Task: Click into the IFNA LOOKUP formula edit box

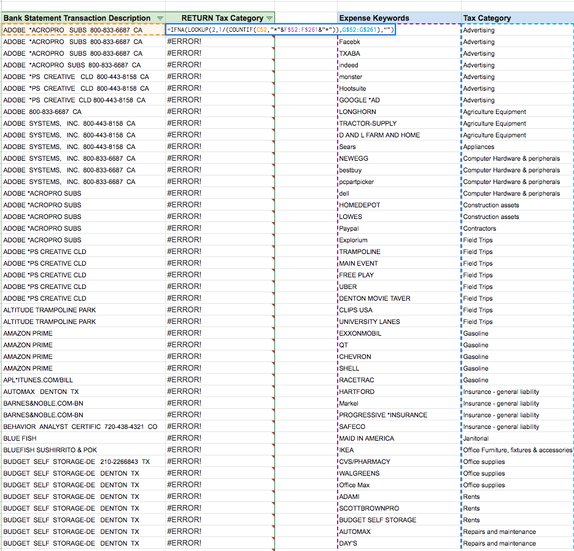Action: tap(280, 30)
